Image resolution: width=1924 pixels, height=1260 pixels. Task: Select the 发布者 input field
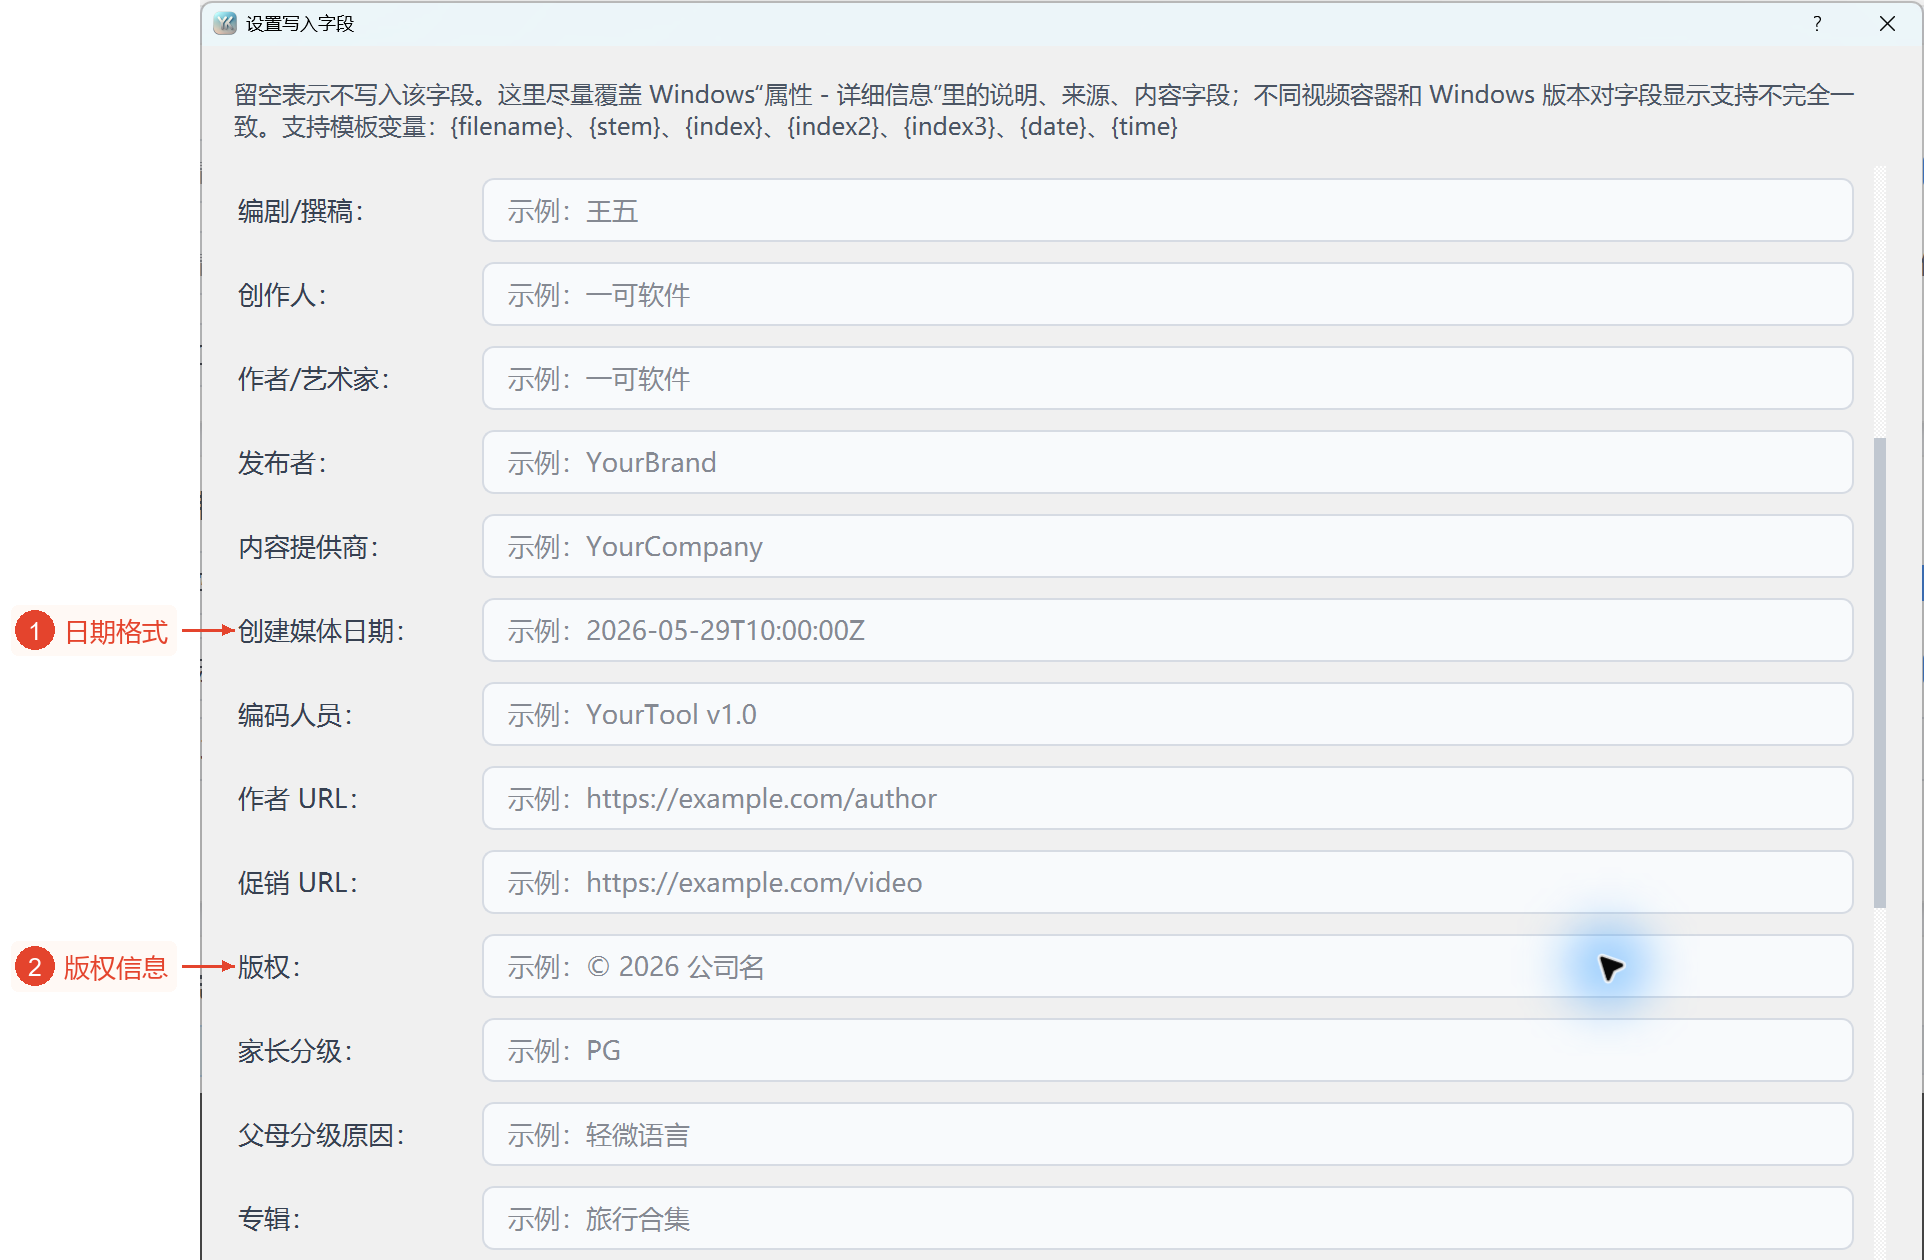pyautogui.click(x=1167, y=462)
